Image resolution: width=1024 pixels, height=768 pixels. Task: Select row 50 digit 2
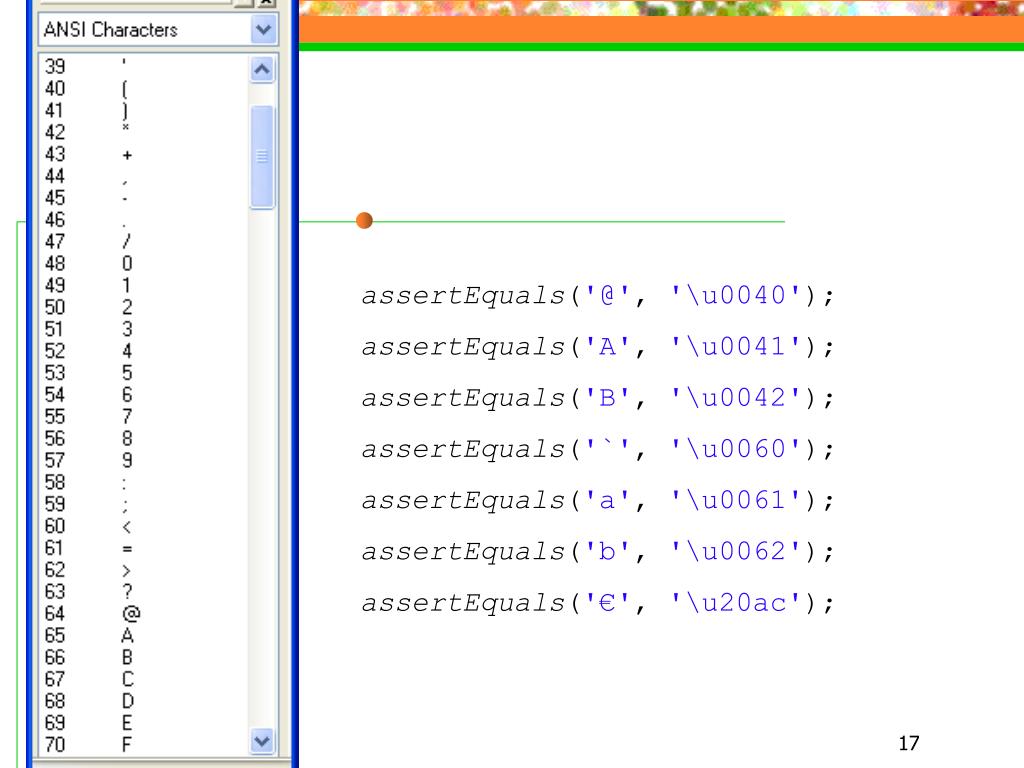tap(144, 308)
